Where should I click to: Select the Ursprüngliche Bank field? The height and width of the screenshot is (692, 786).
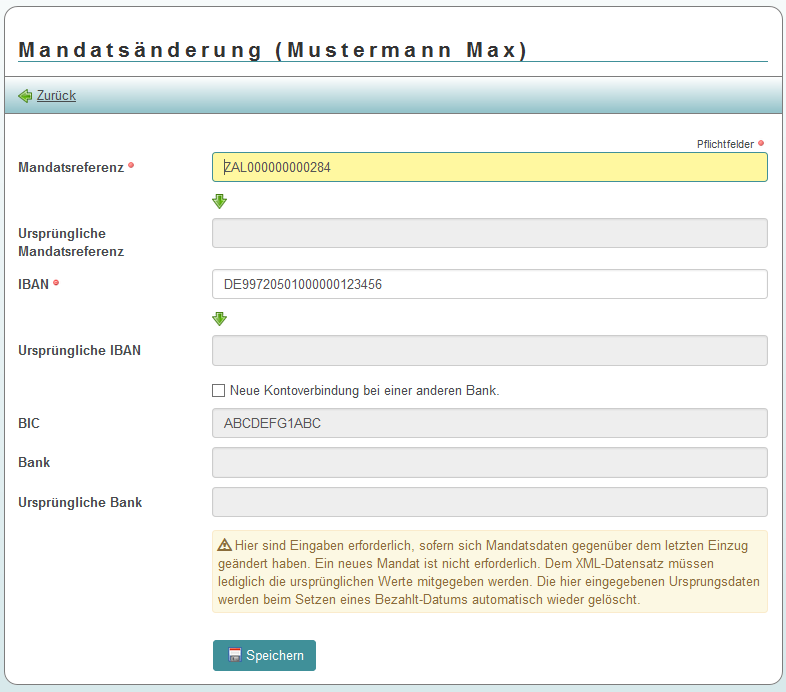coord(489,502)
